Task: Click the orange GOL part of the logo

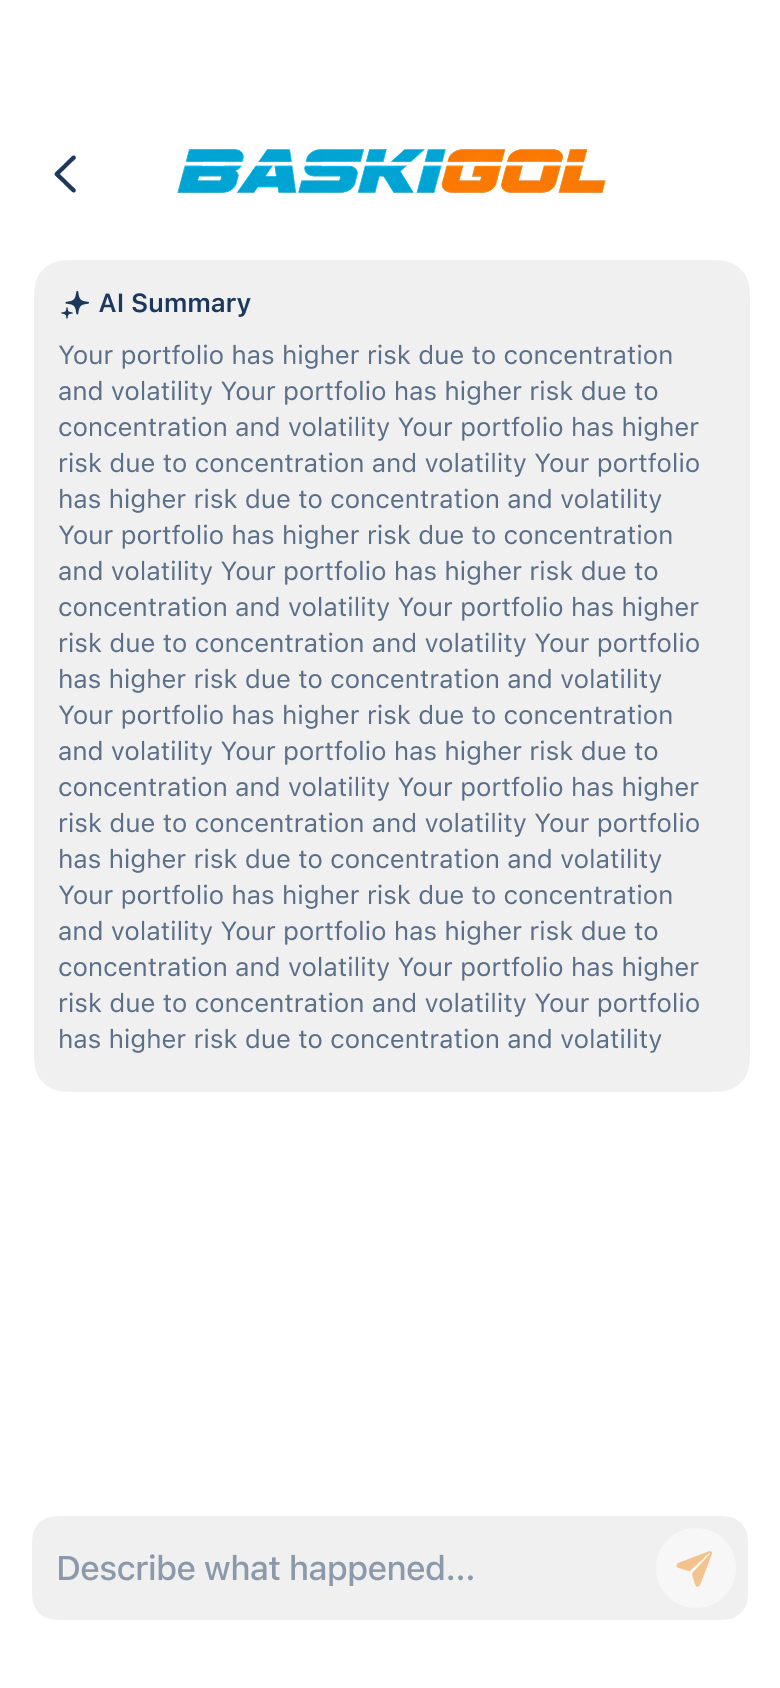Action: pos(524,171)
